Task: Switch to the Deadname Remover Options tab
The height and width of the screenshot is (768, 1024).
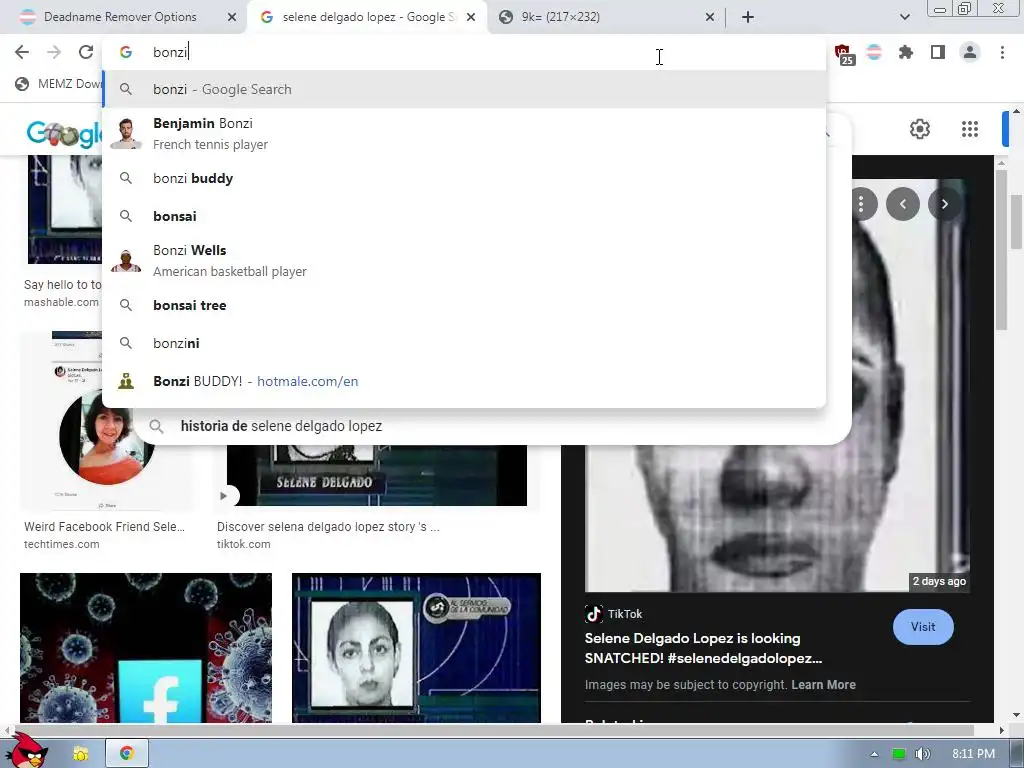Action: pos(120,17)
